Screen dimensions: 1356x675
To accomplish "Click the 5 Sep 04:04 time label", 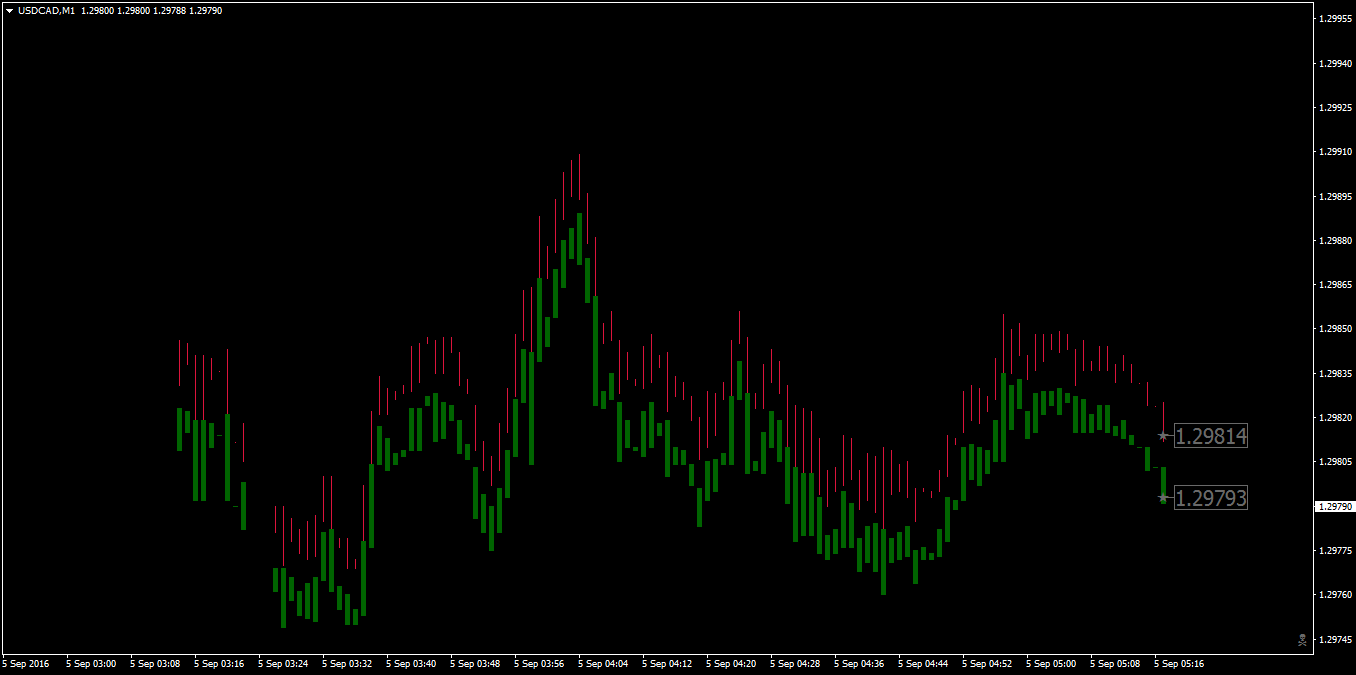I will (603, 663).
